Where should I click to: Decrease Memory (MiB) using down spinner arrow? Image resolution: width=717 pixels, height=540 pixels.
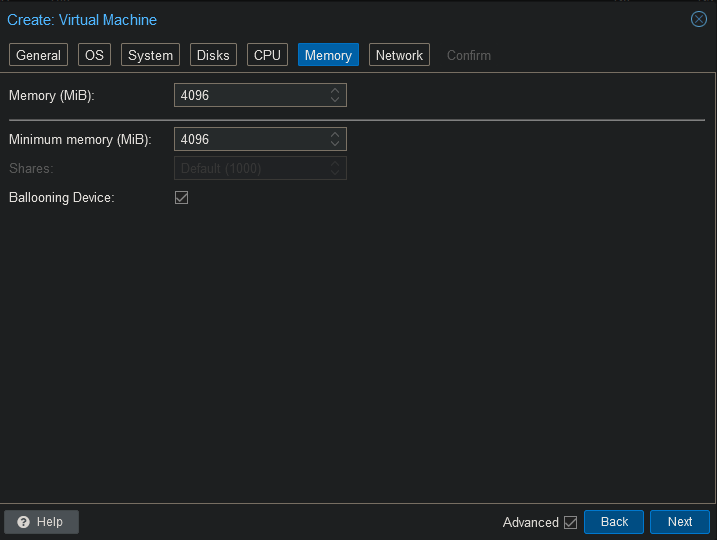tap(336, 101)
